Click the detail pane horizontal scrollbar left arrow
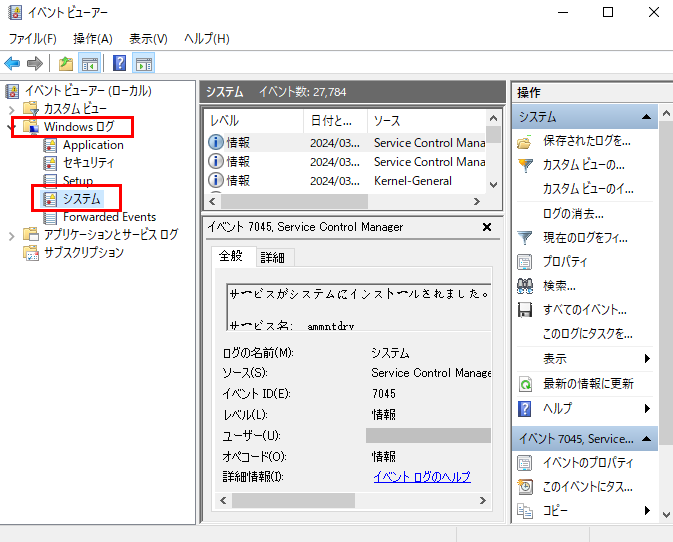The height and width of the screenshot is (542, 673). (x=223, y=500)
